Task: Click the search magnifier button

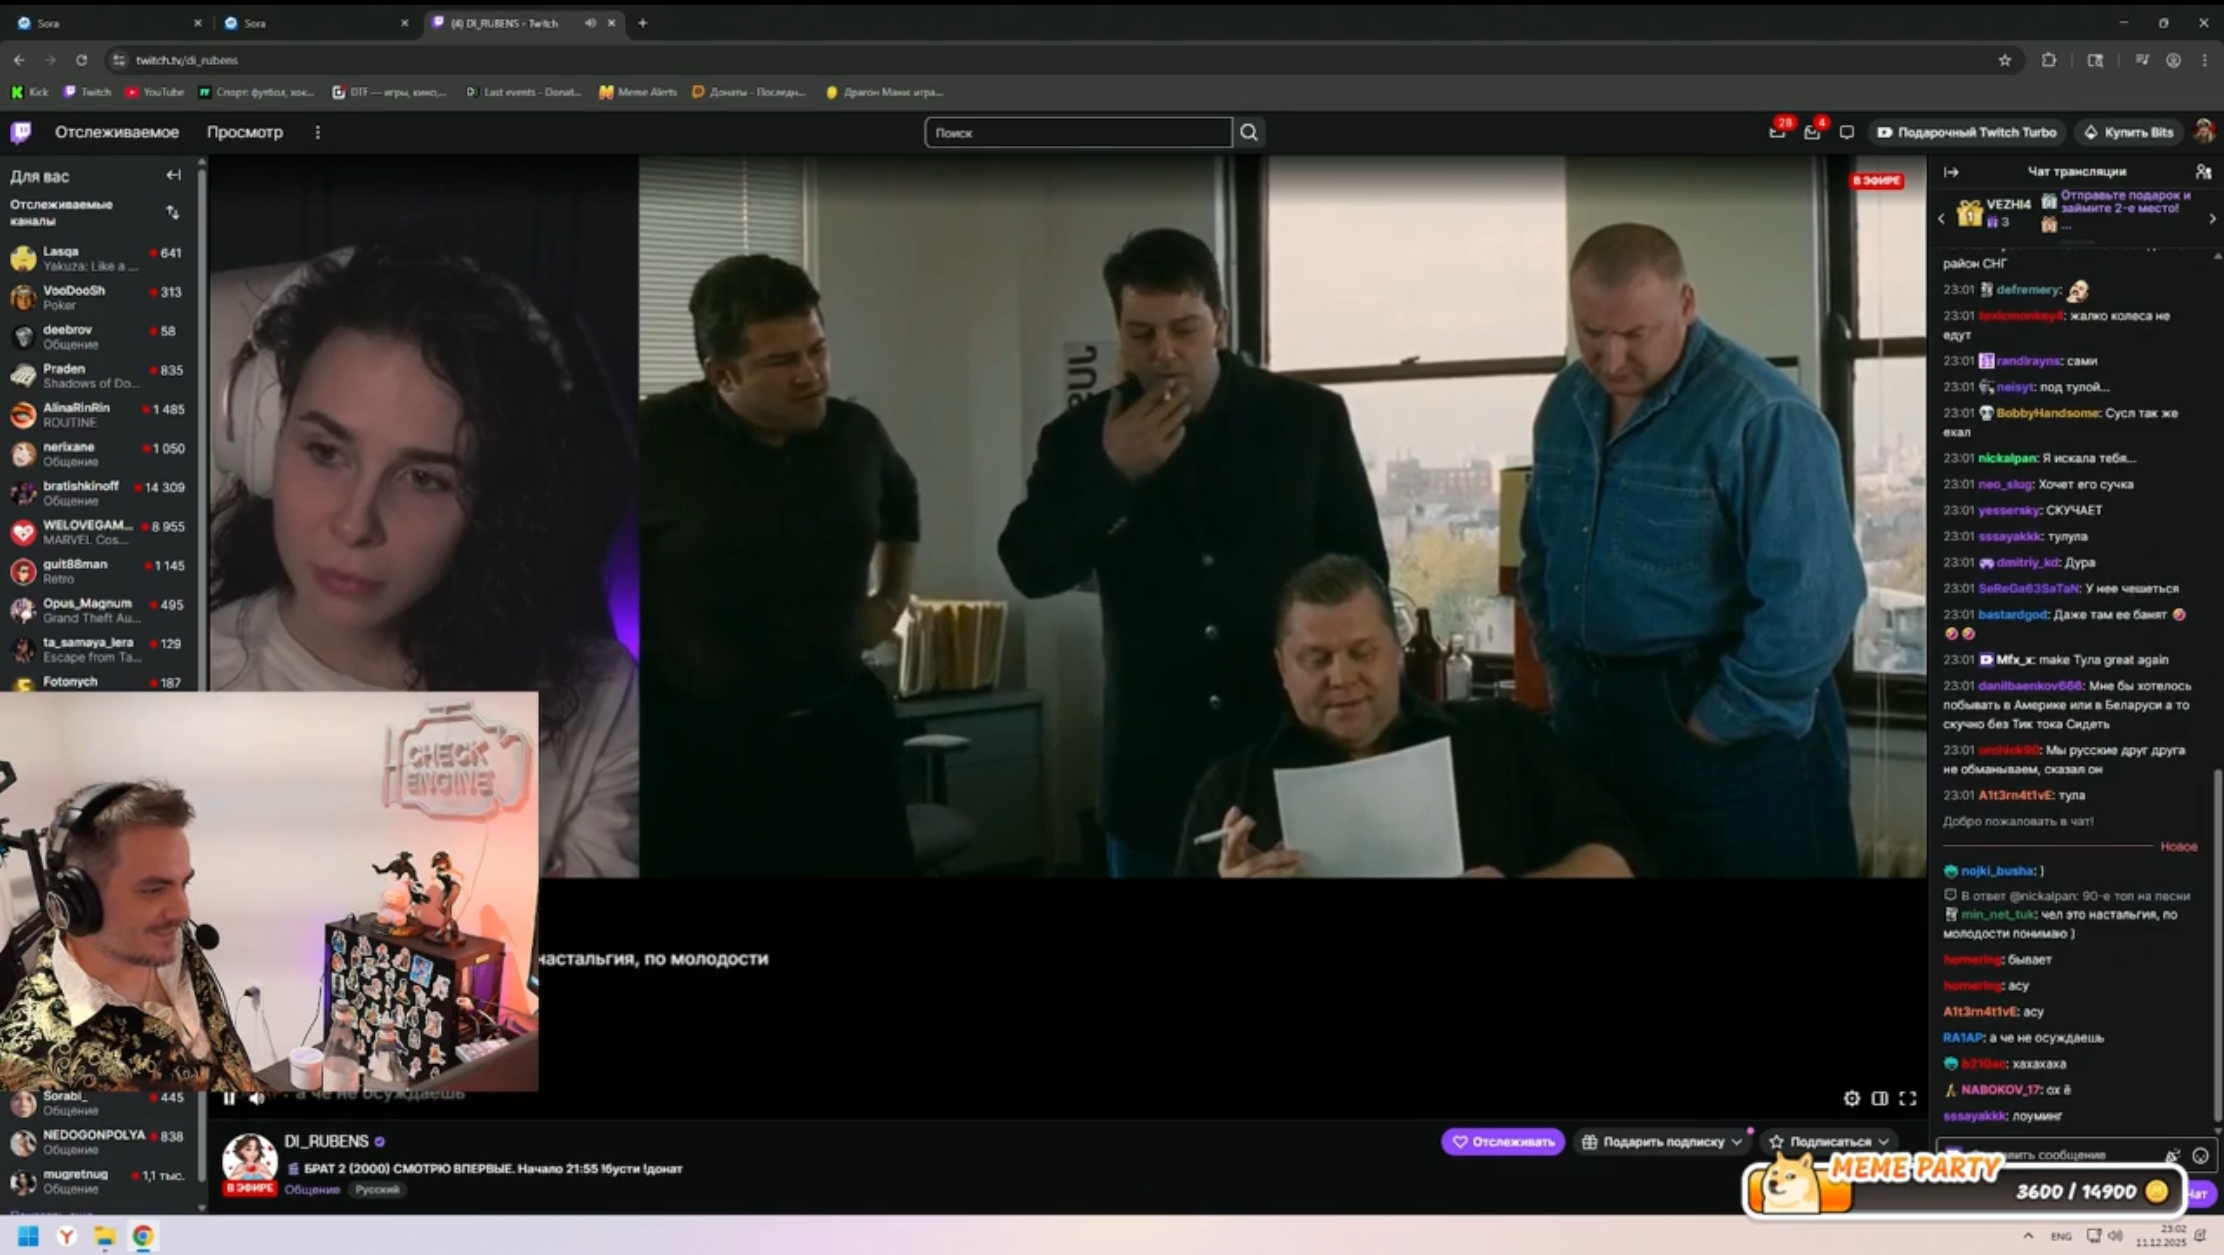Action: click(x=1249, y=132)
